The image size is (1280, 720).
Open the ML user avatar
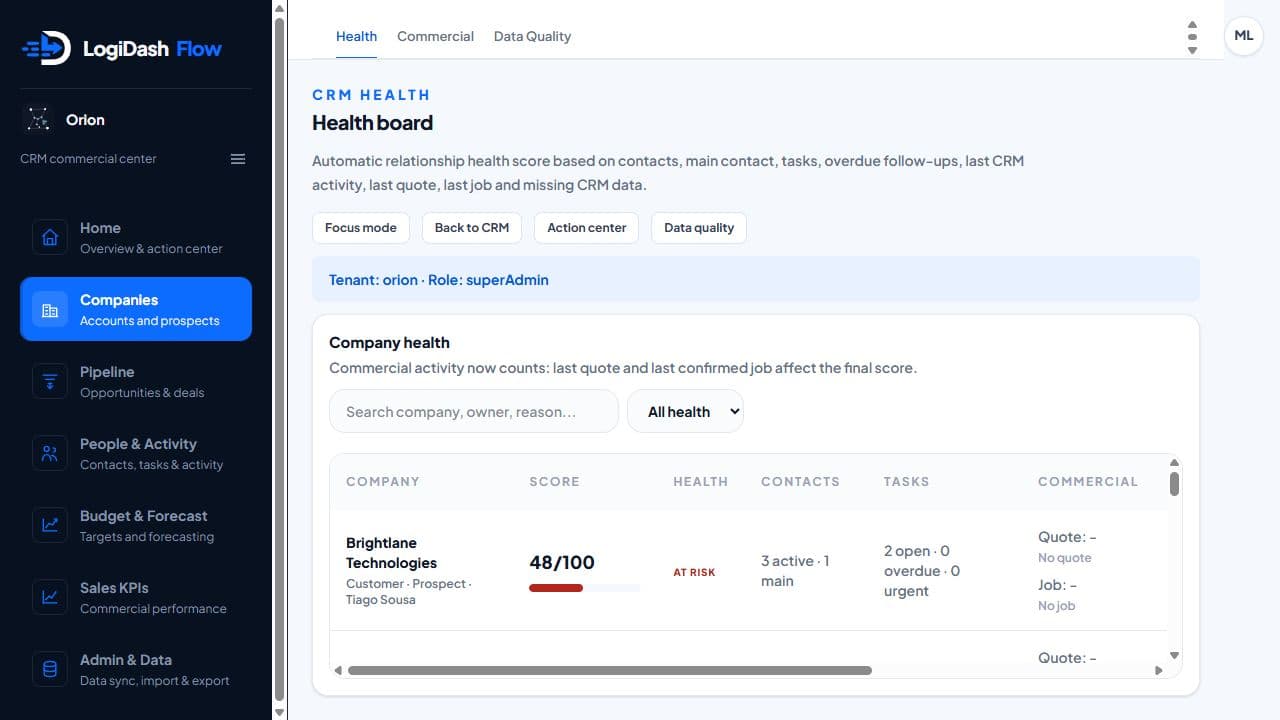pyautogui.click(x=1243, y=36)
